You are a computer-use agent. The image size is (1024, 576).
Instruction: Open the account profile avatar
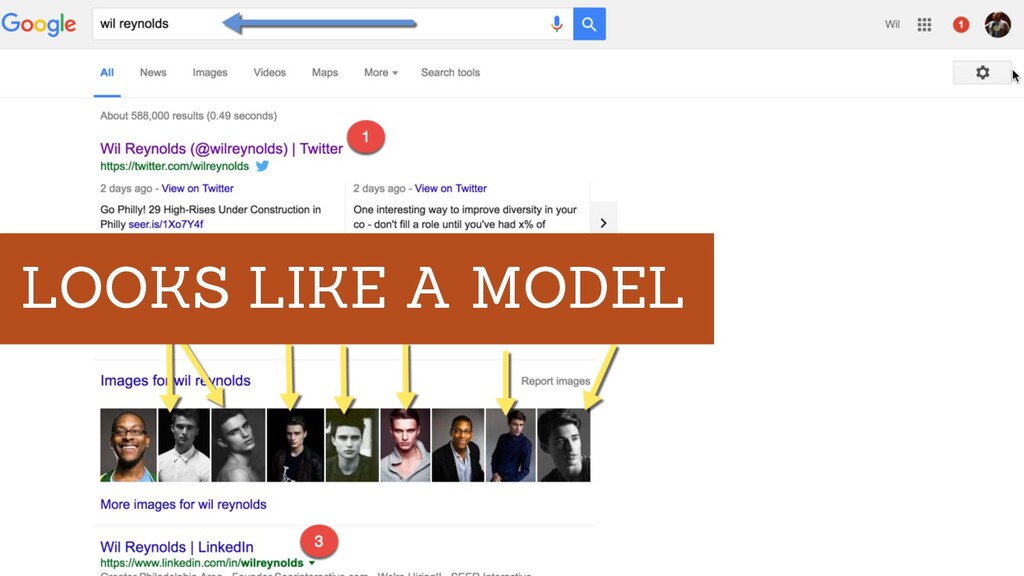pos(997,25)
